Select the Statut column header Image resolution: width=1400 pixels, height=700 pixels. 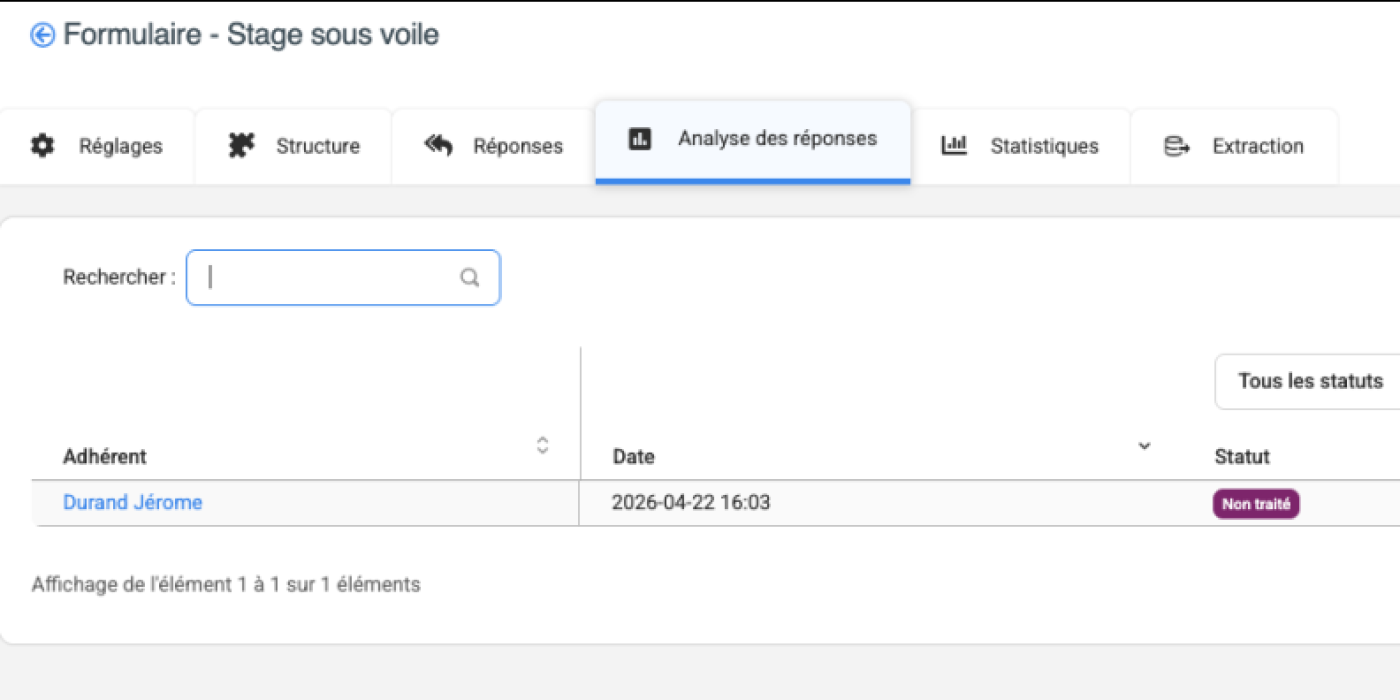pos(1242,457)
